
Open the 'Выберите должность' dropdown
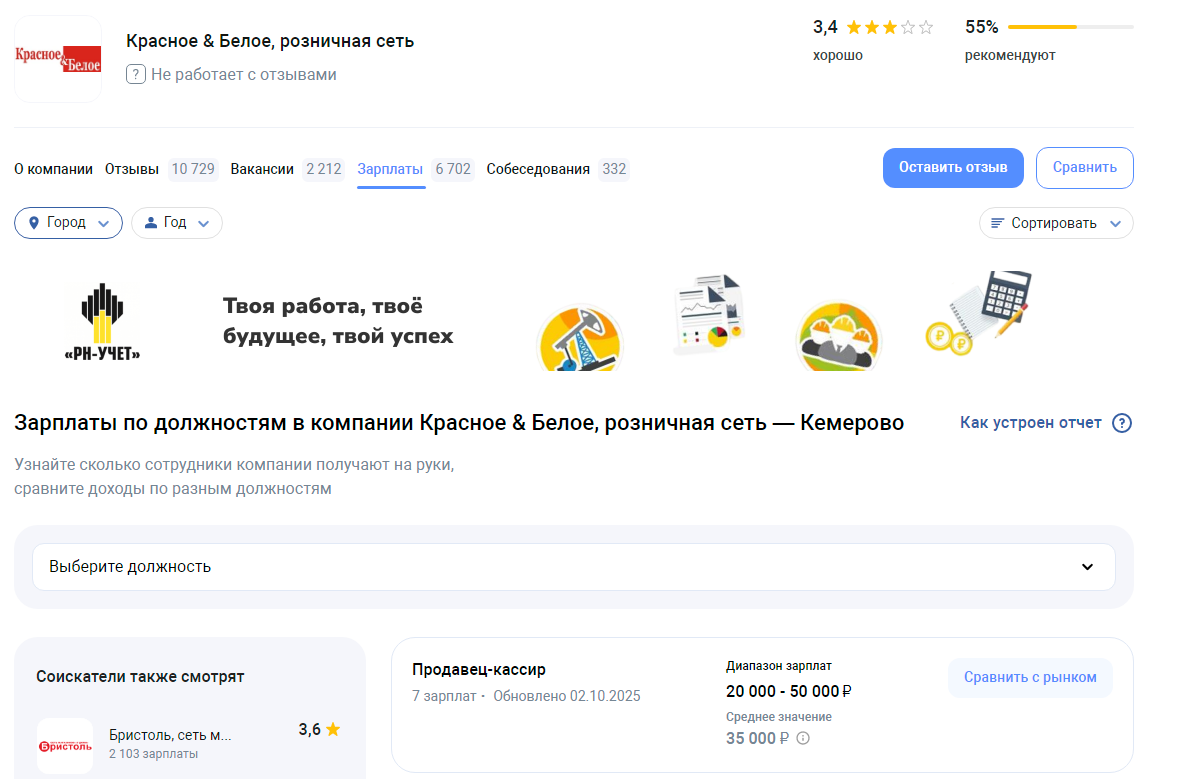click(x=574, y=567)
